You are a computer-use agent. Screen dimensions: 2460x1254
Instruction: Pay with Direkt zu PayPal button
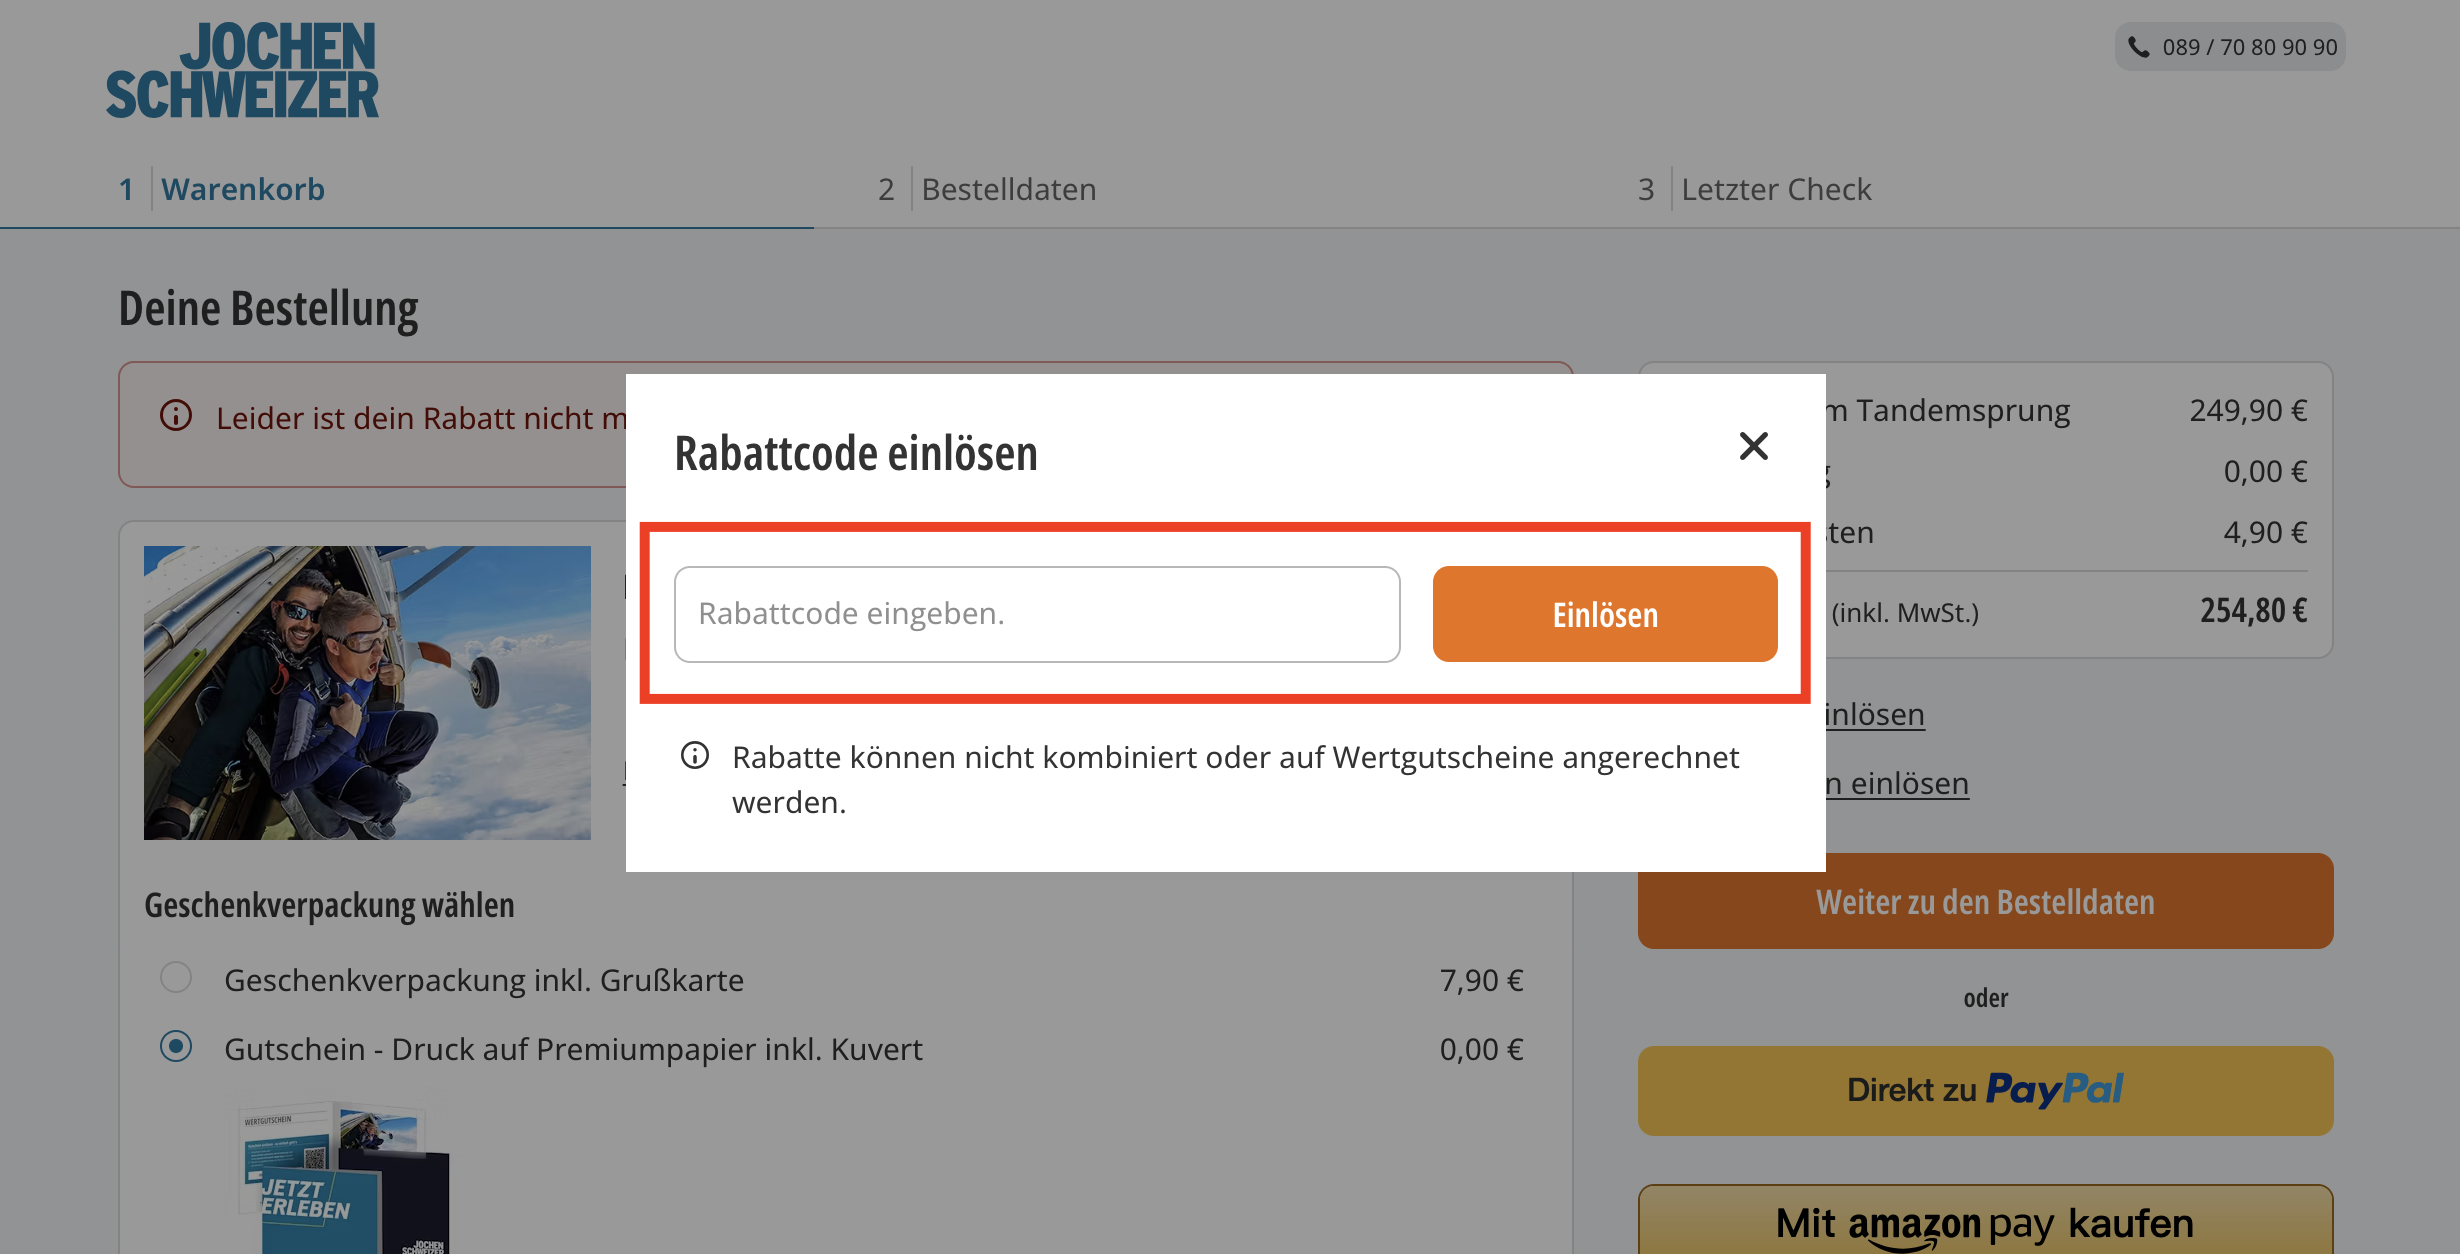tap(1985, 1090)
